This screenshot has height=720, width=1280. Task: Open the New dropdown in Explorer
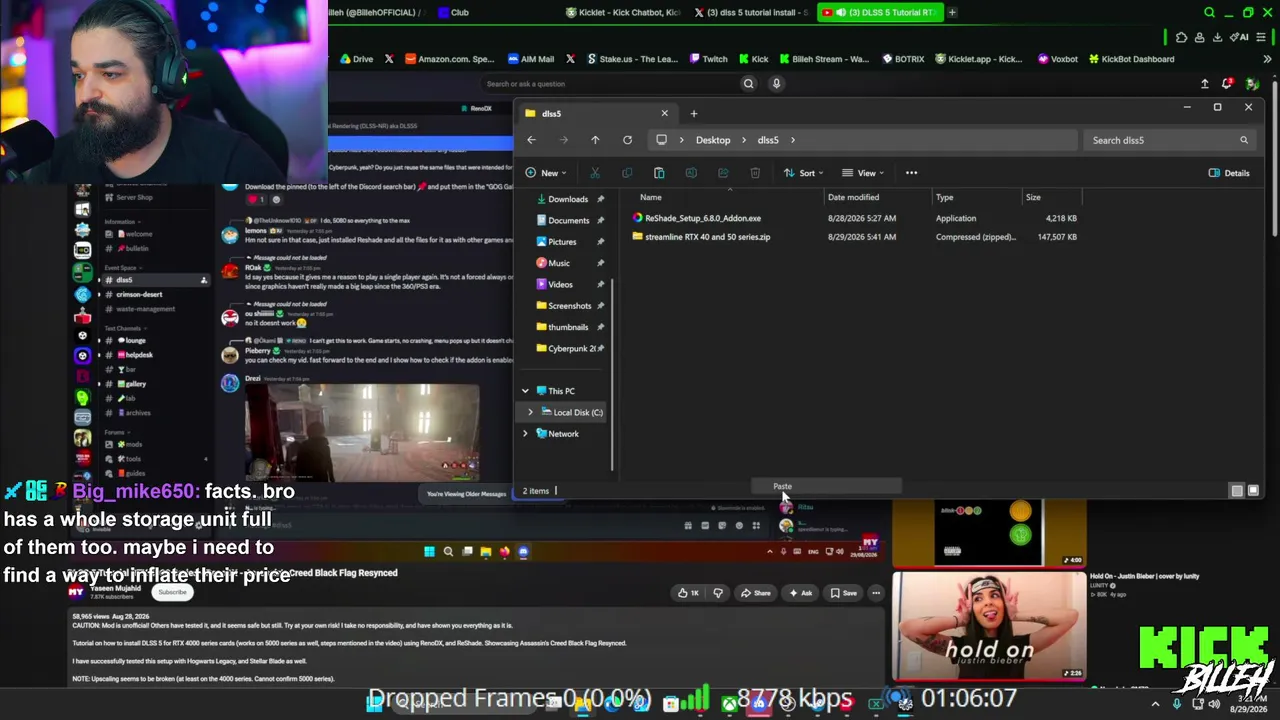(546, 173)
